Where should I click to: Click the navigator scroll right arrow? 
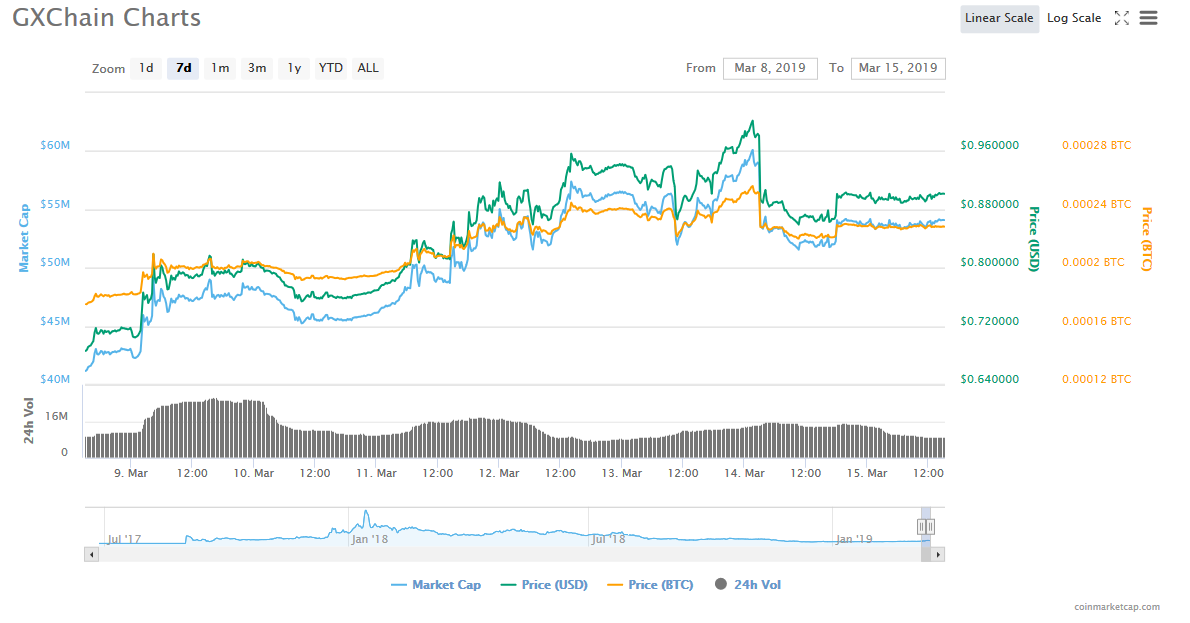[x=938, y=555]
